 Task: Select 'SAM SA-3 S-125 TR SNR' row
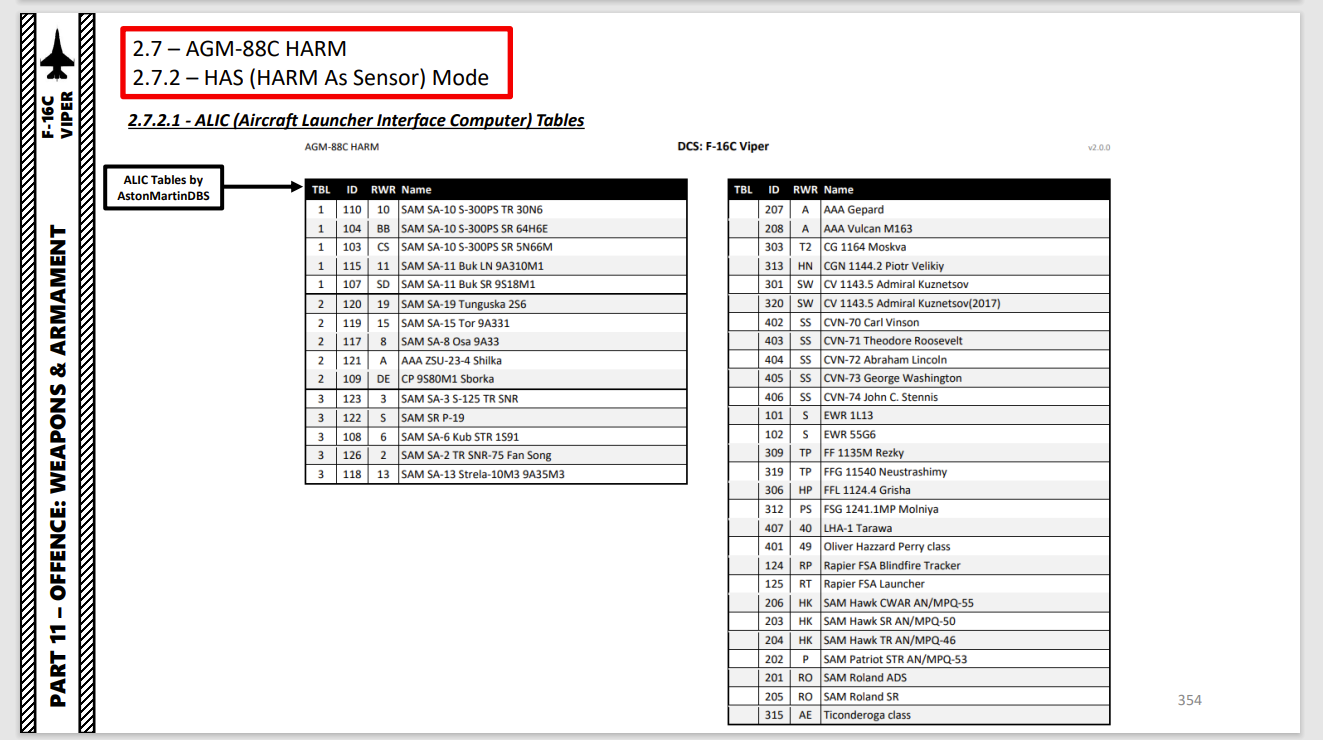(496, 399)
